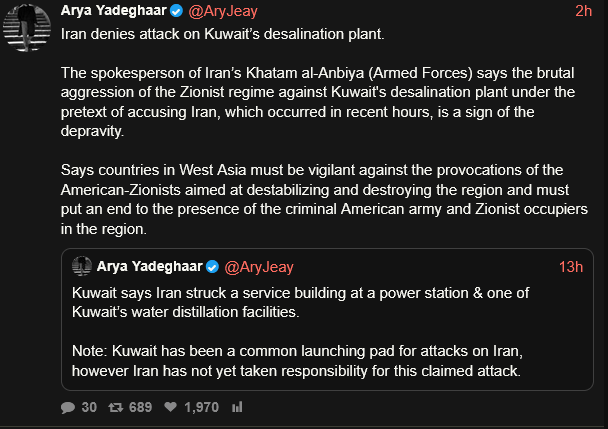Open the 13h timestamp of the quoted tweet
The width and height of the screenshot is (608, 429).
tap(570, 267)
